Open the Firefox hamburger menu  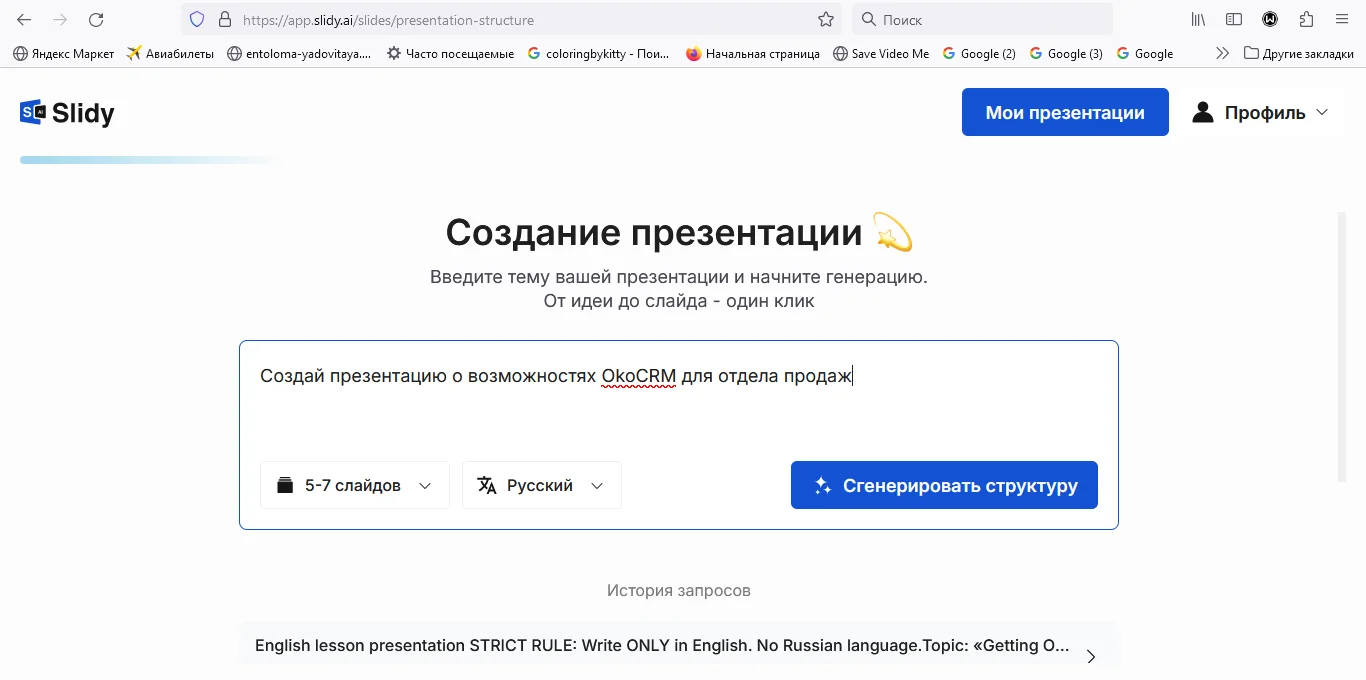pyautogui.click(x=1342, y=19)
